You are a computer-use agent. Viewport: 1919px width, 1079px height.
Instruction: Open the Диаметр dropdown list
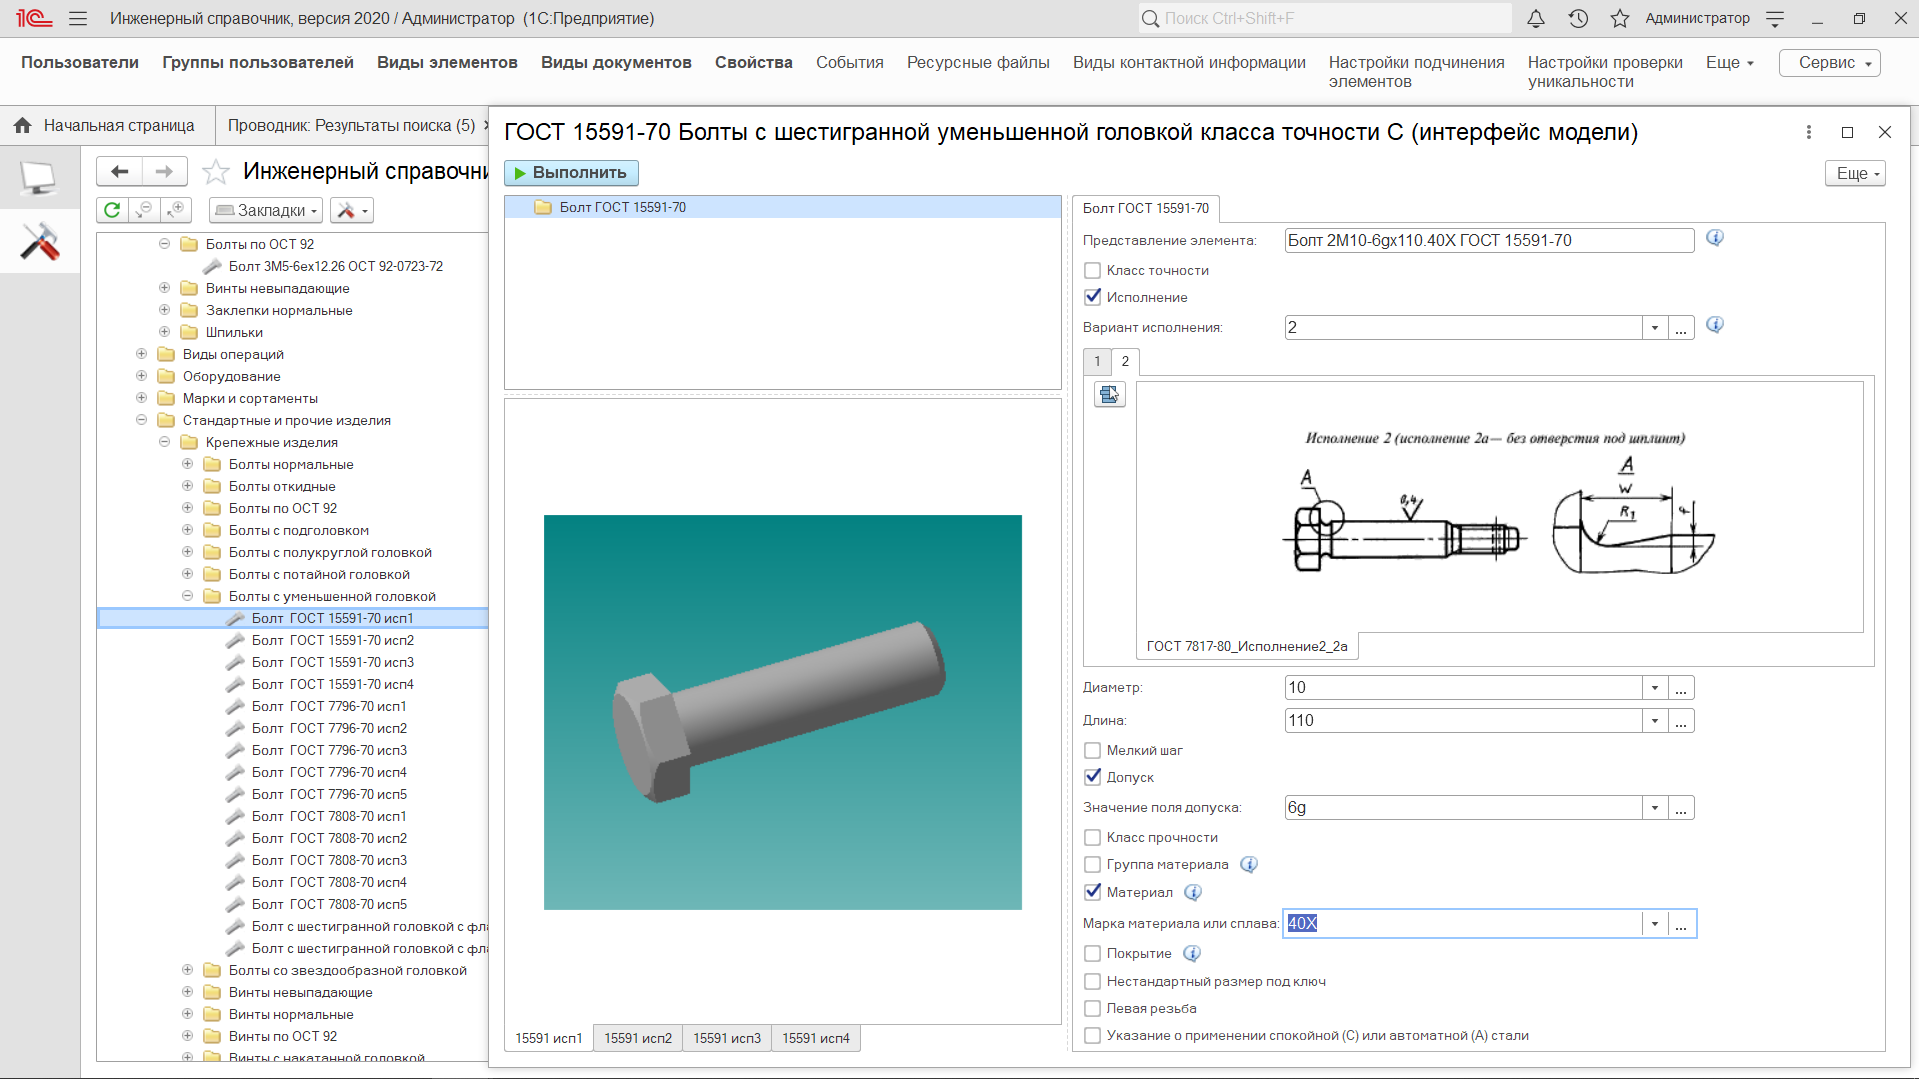1655,688
